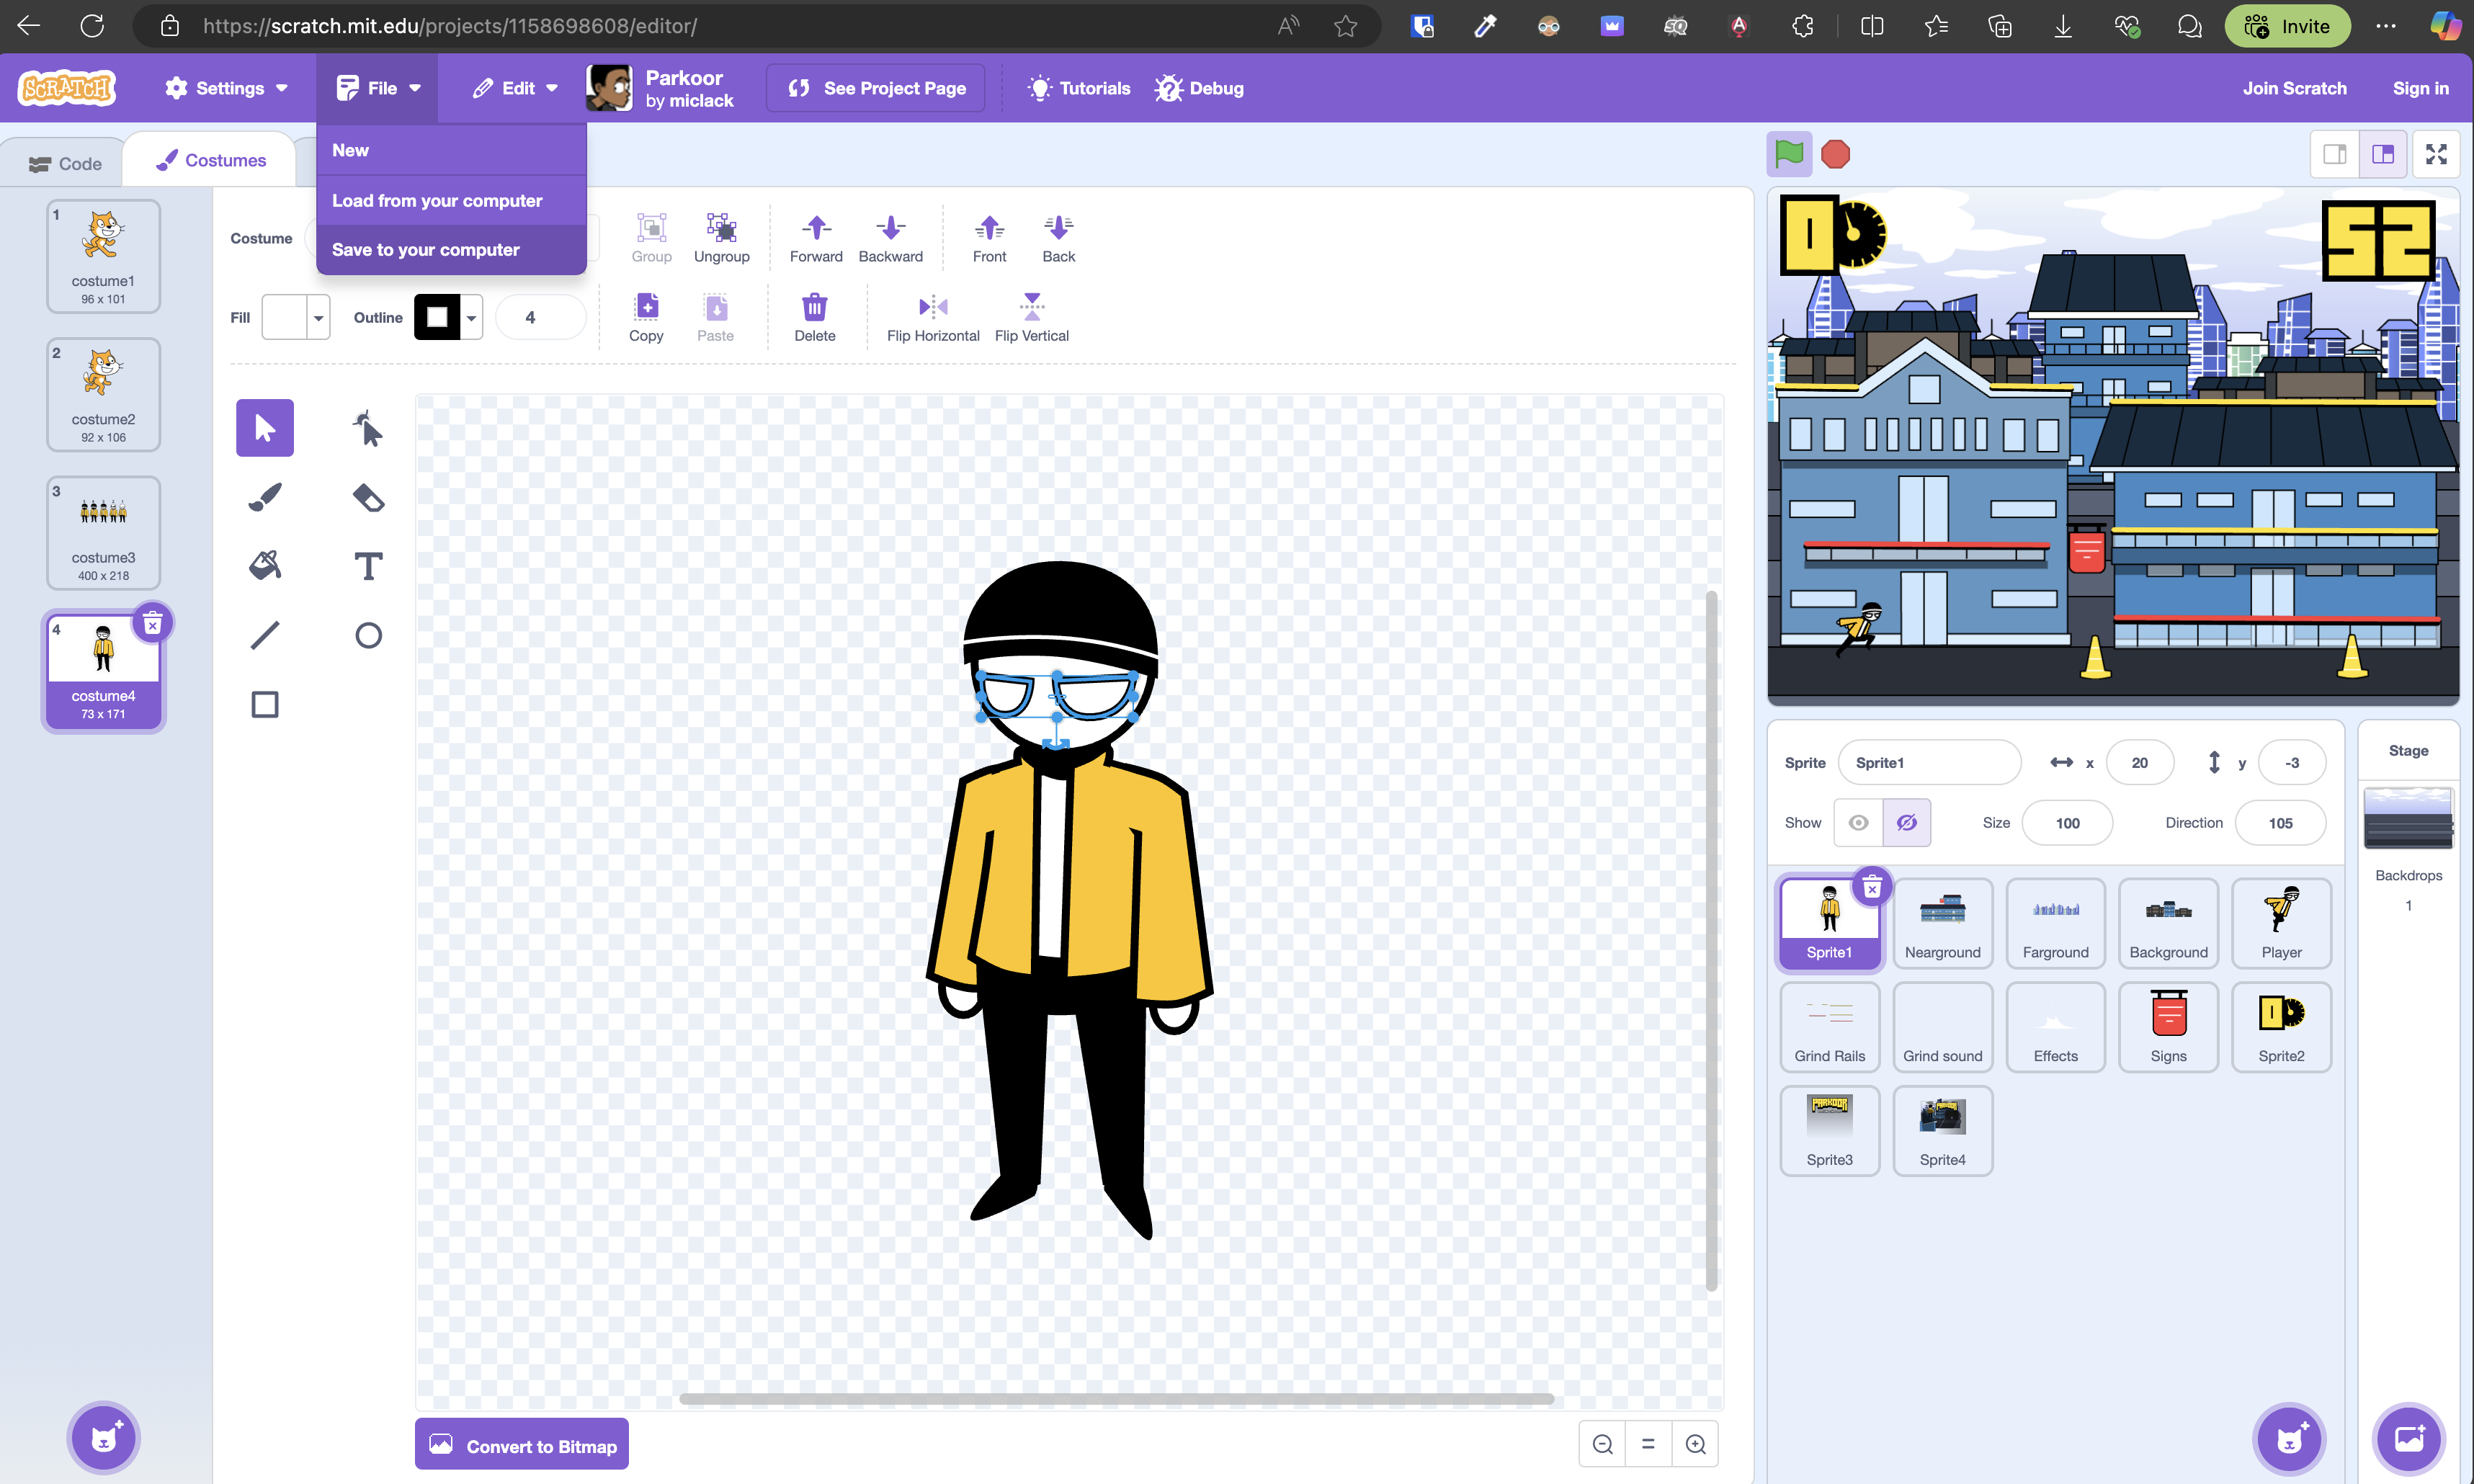Hide sprite with crossed-eye toggle
Screen dimensions: 2474x1484
click(x=1906, y=823)
